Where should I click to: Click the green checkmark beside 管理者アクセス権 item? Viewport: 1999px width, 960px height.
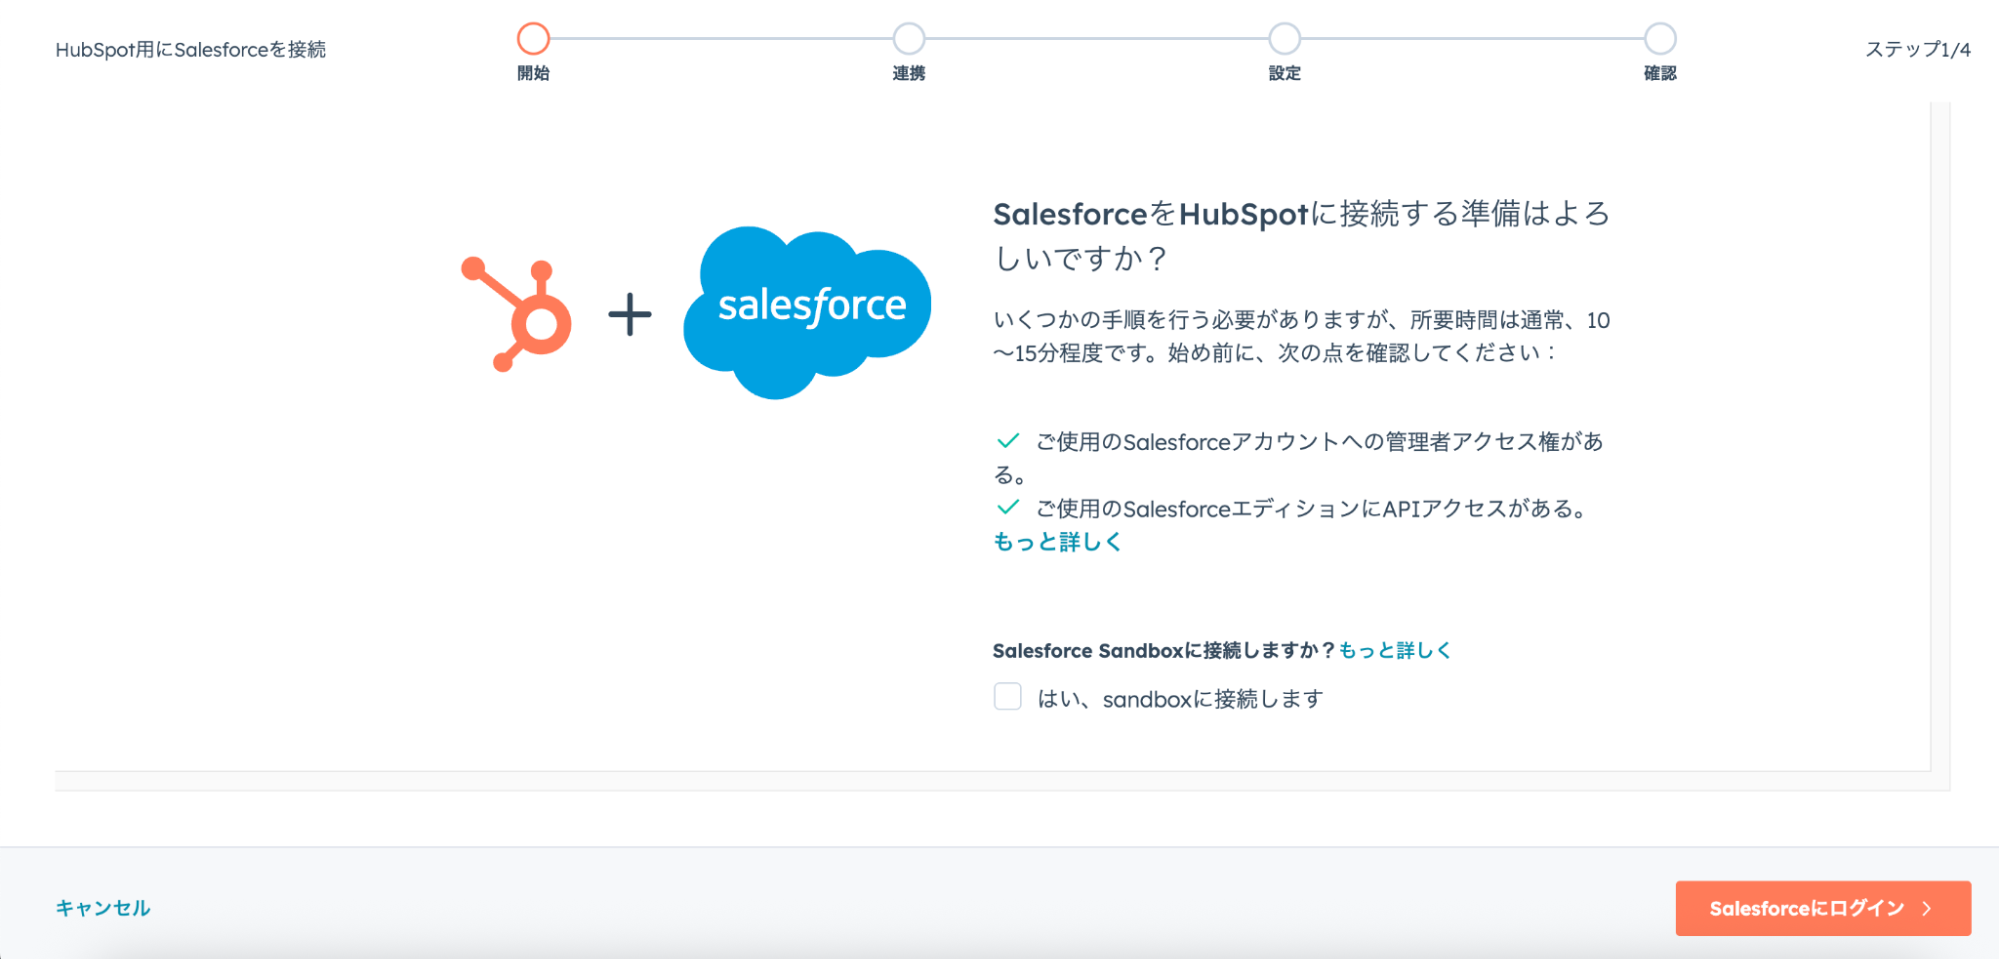(1008, 441)
